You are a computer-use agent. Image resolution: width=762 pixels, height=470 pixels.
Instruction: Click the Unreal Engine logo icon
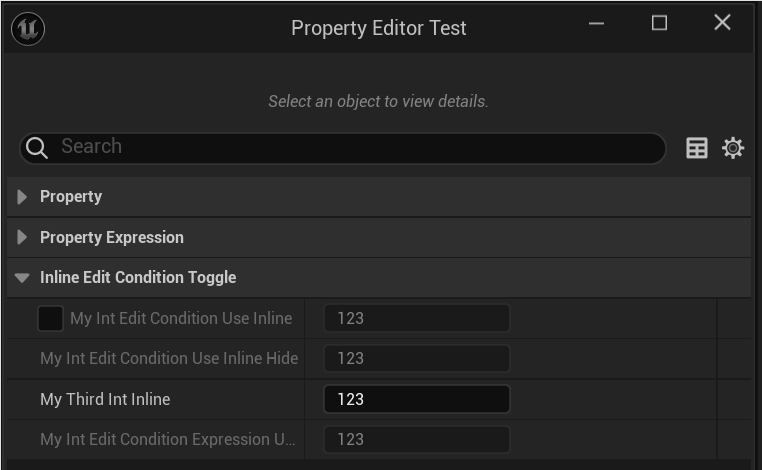point(28,29)
